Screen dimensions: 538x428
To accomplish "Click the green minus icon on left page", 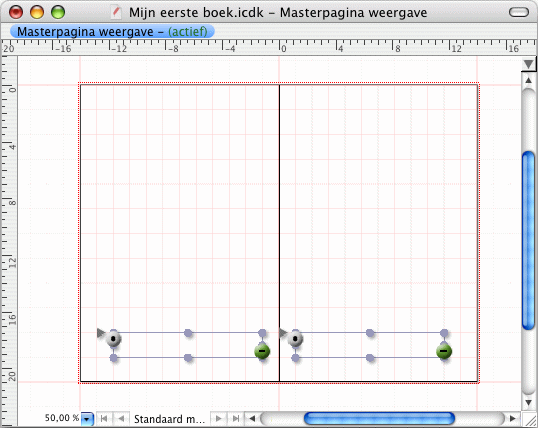I will [x=262, y=351].
